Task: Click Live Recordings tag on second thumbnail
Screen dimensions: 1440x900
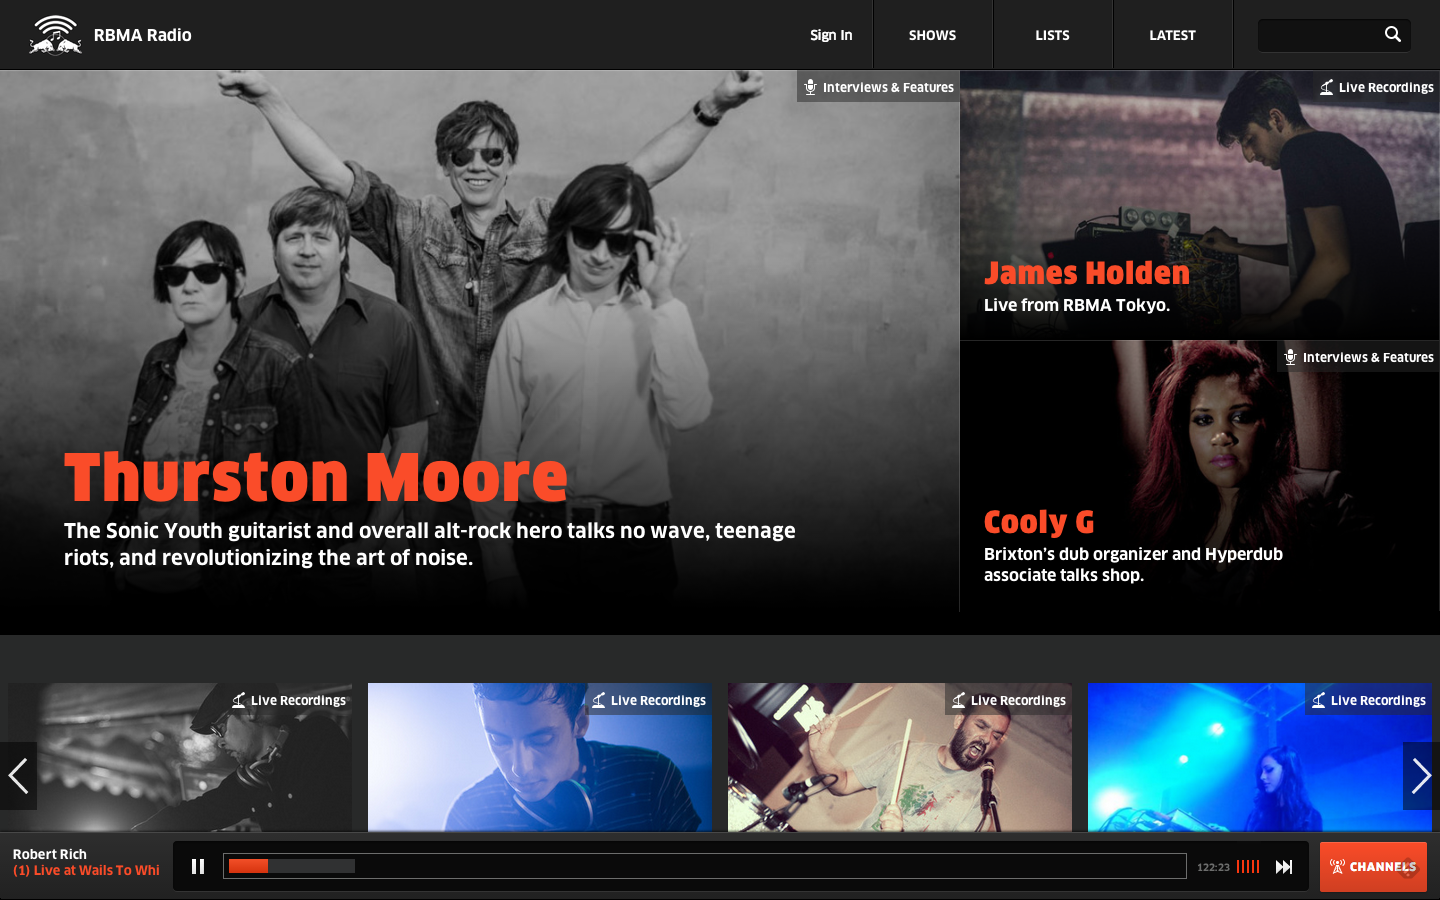Action: [x=648, y=700]
